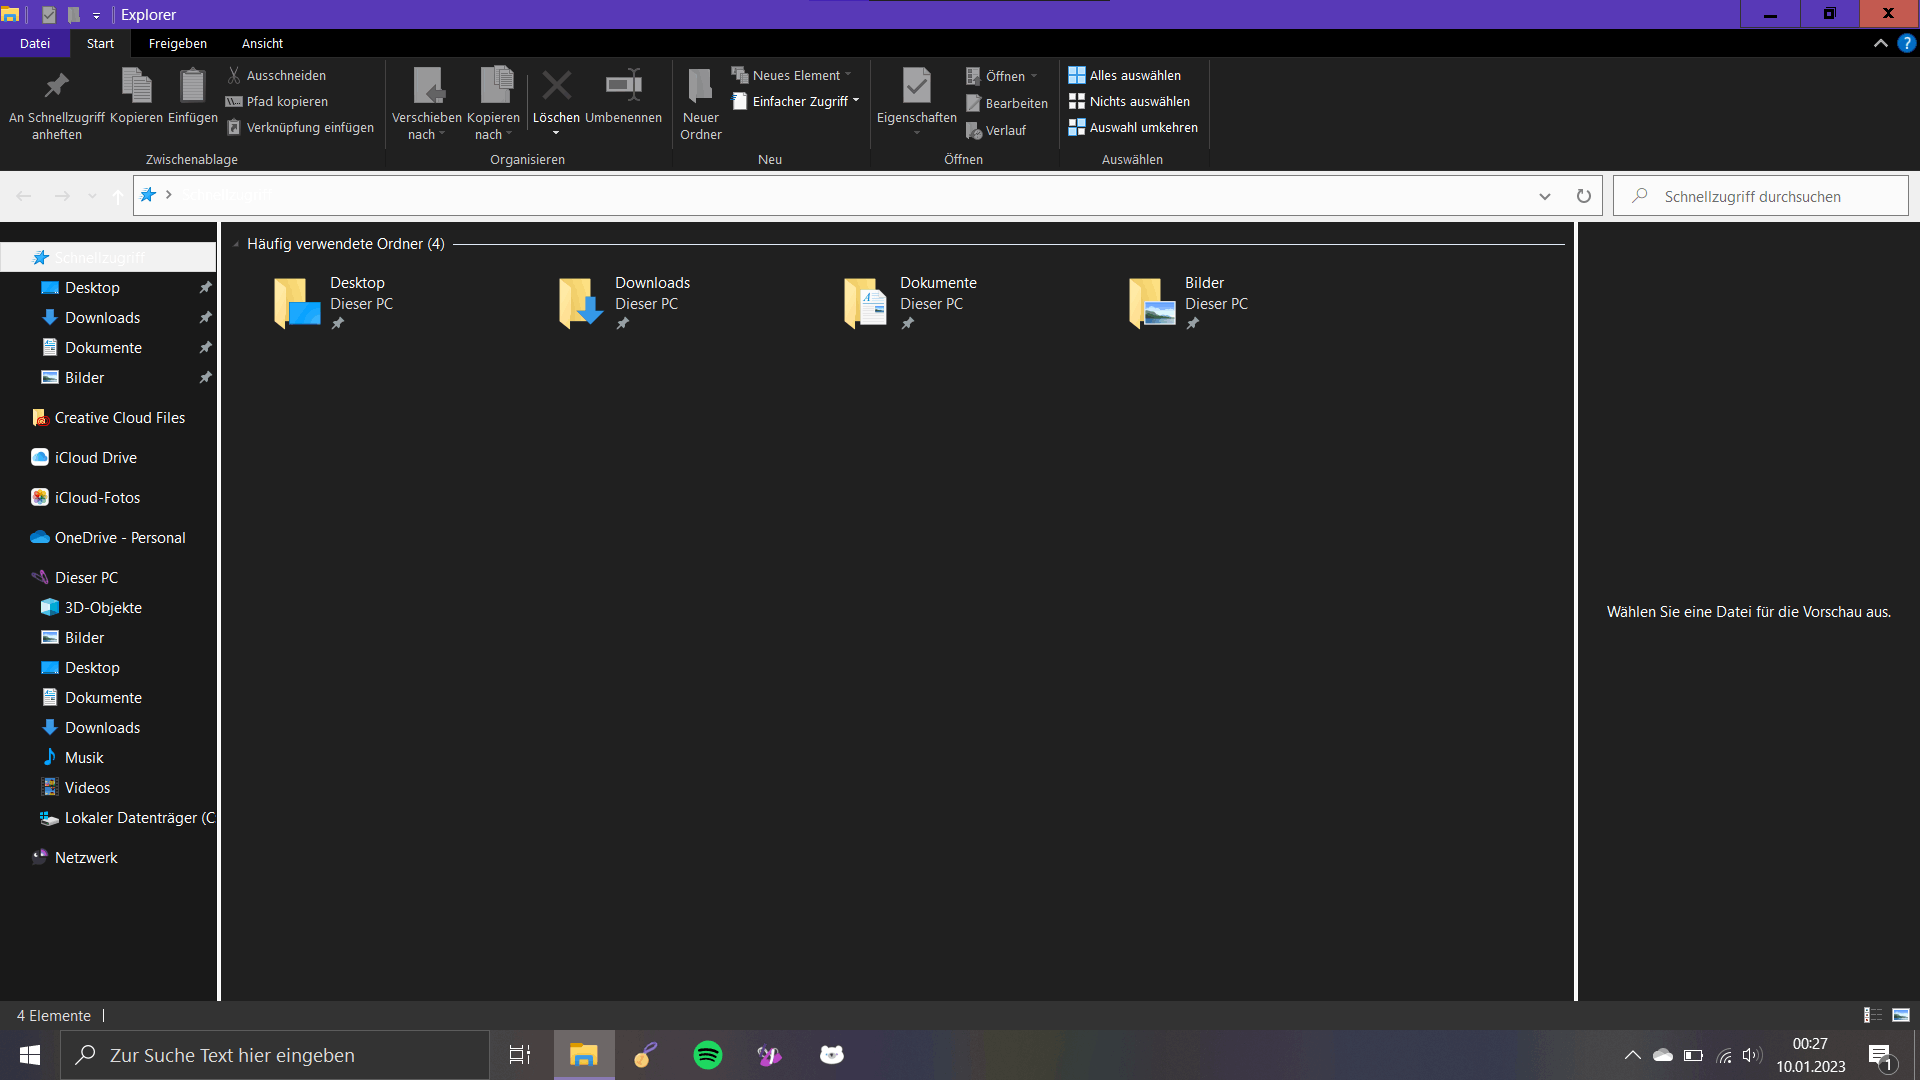Select the Start ribbon tab
Screen dimensions: 1920x1080
pos(100,43)
